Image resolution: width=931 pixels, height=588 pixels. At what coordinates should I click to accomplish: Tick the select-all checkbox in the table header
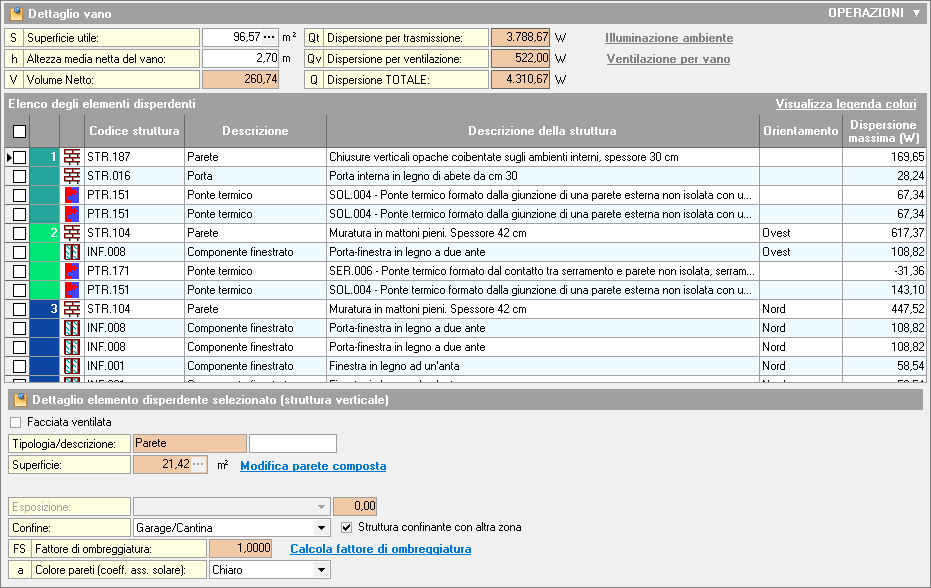pos(19,131)
